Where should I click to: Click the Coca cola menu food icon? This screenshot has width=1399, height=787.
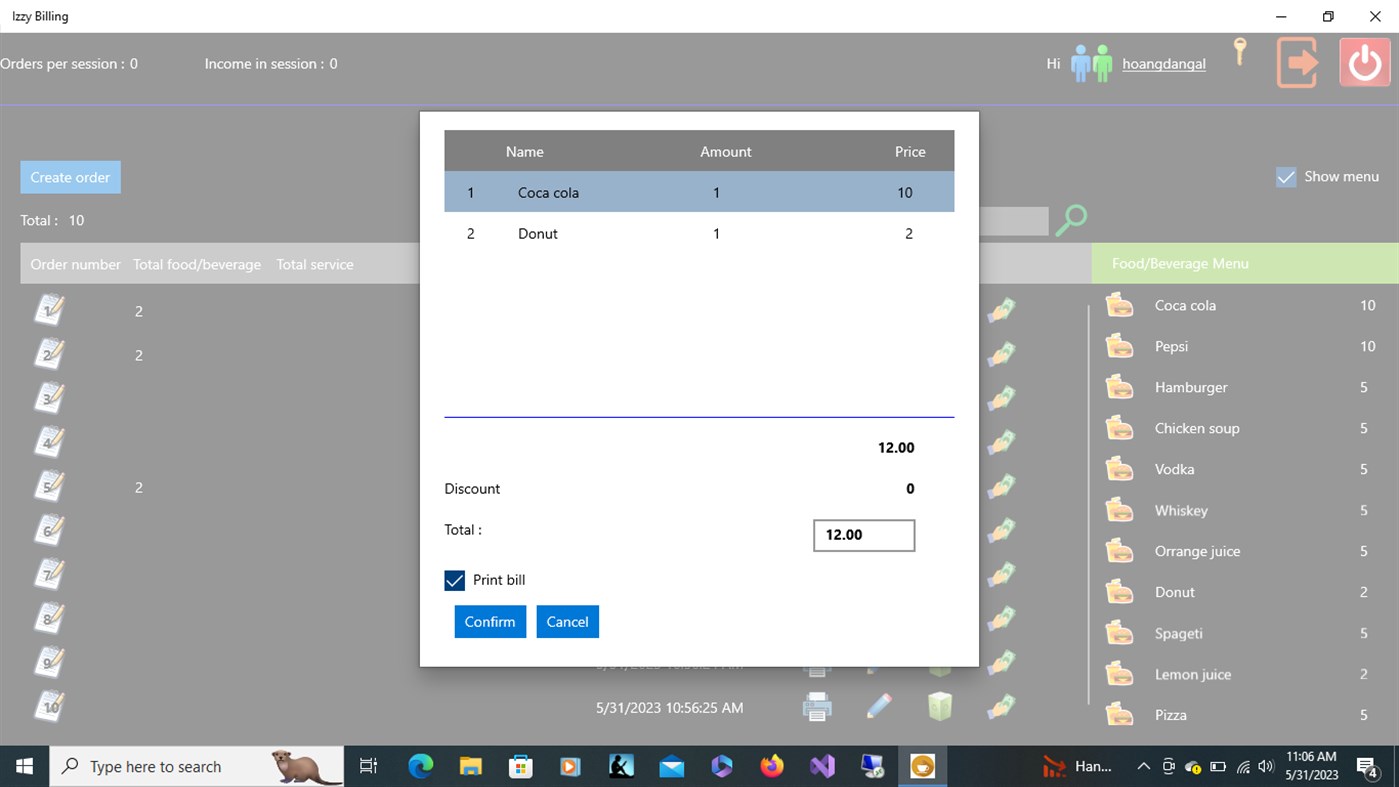(x=1120, y=306)
